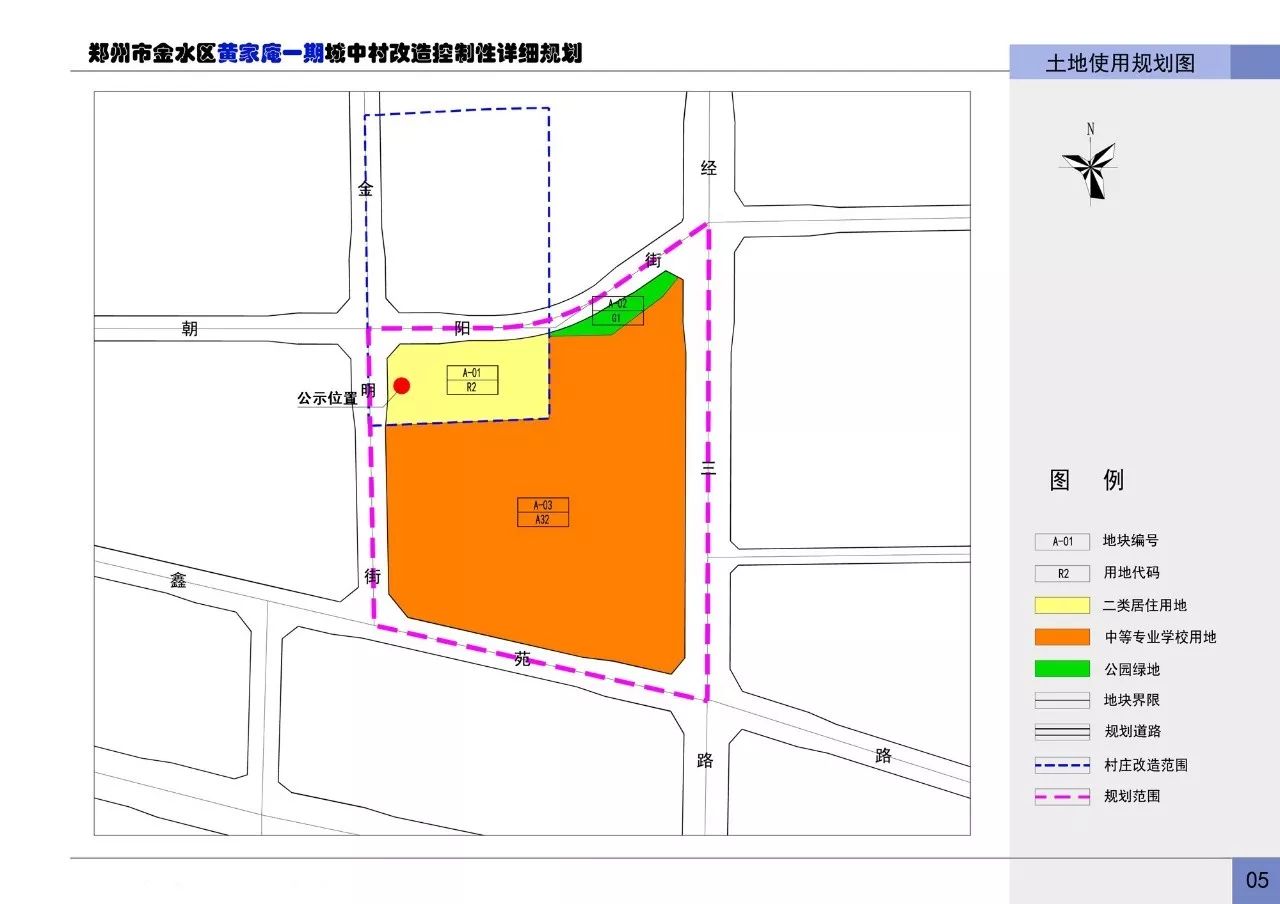Click the 朝 road label character
Screen dimensions: 1280x904
pyautogui.click(x=190, y=328)
